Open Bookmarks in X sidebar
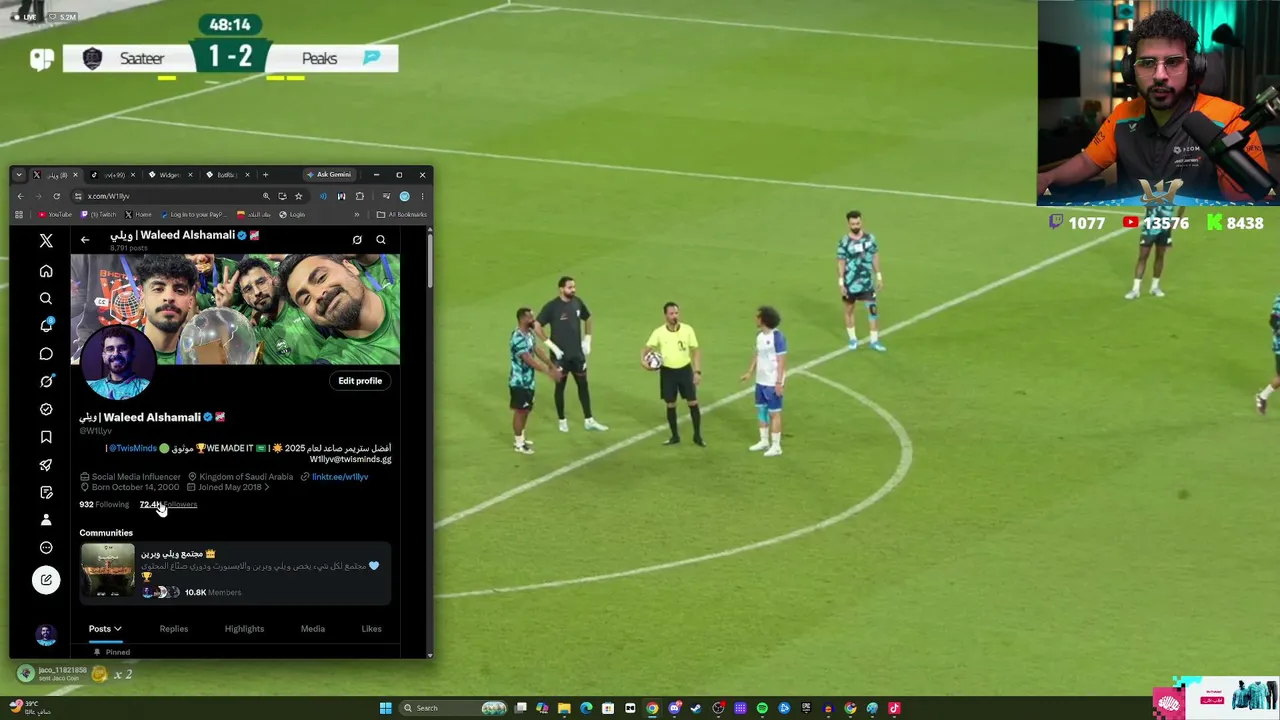Image resolution: width=1280 pixels, height=720 pixels. (46, 437)
